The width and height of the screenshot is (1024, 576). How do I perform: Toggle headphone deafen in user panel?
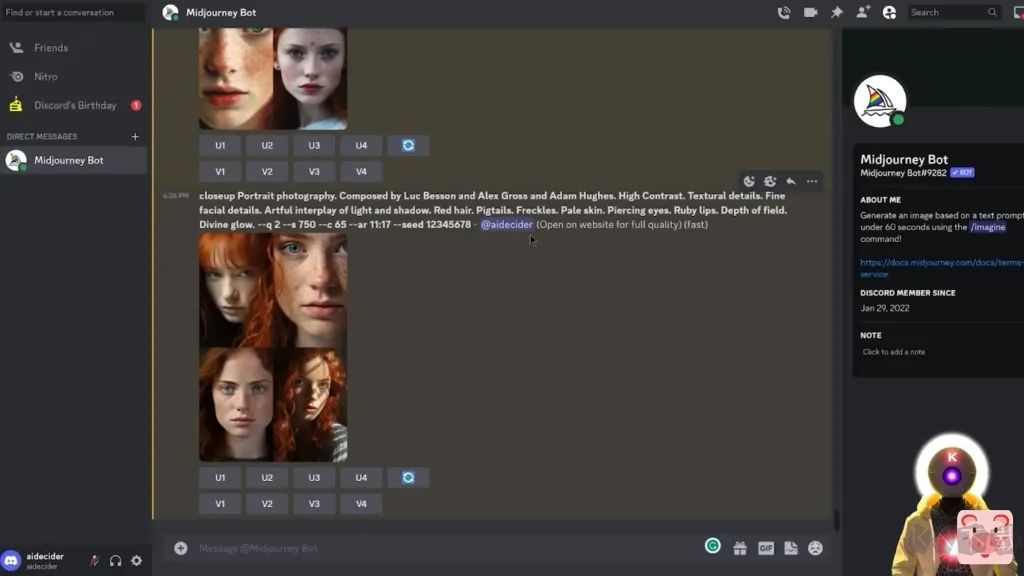click(115, 561)
